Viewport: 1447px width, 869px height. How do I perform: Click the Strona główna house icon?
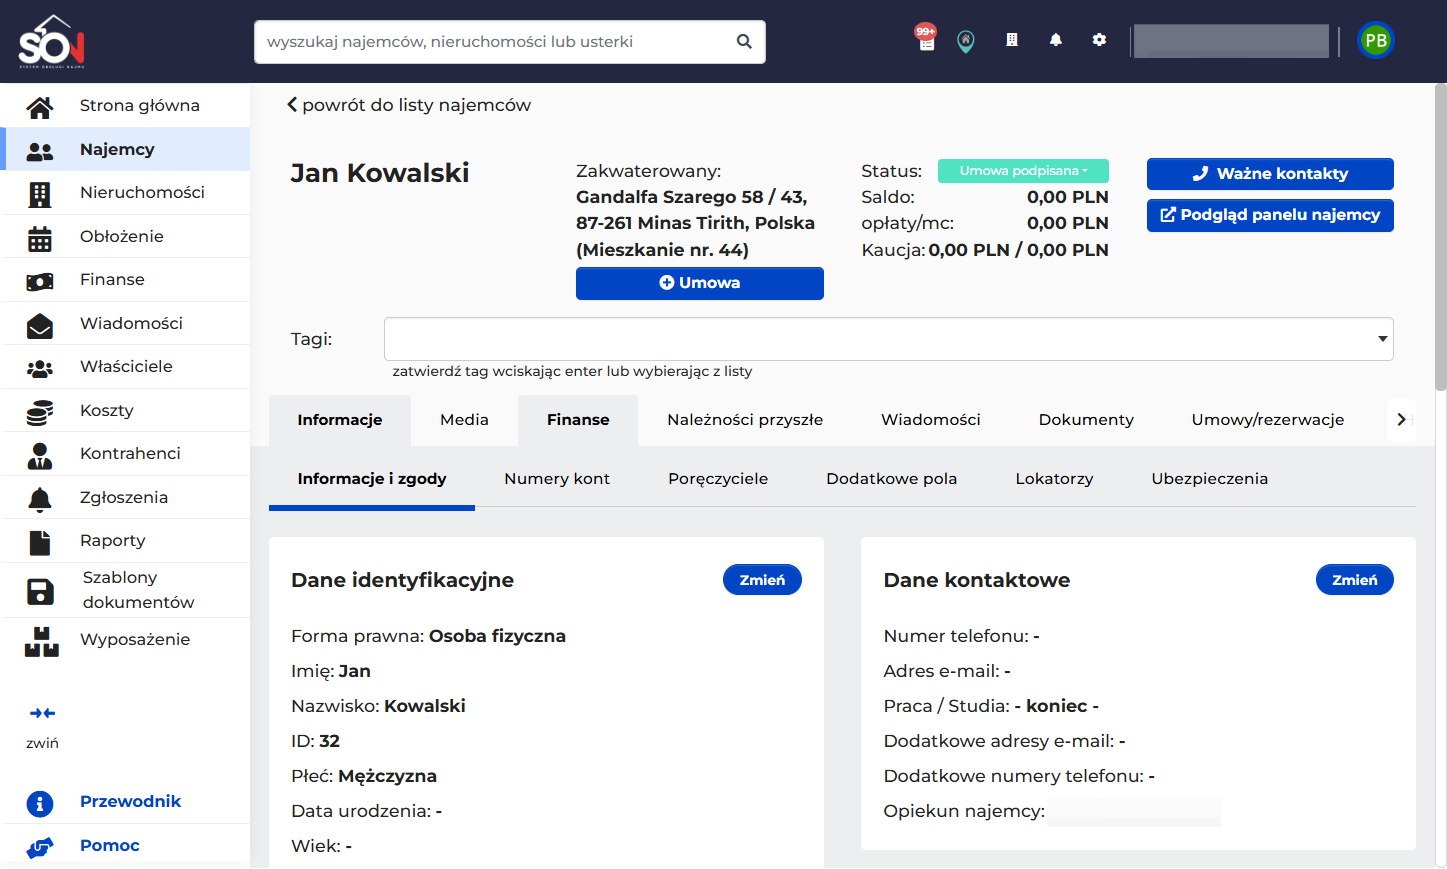[40, 106]
